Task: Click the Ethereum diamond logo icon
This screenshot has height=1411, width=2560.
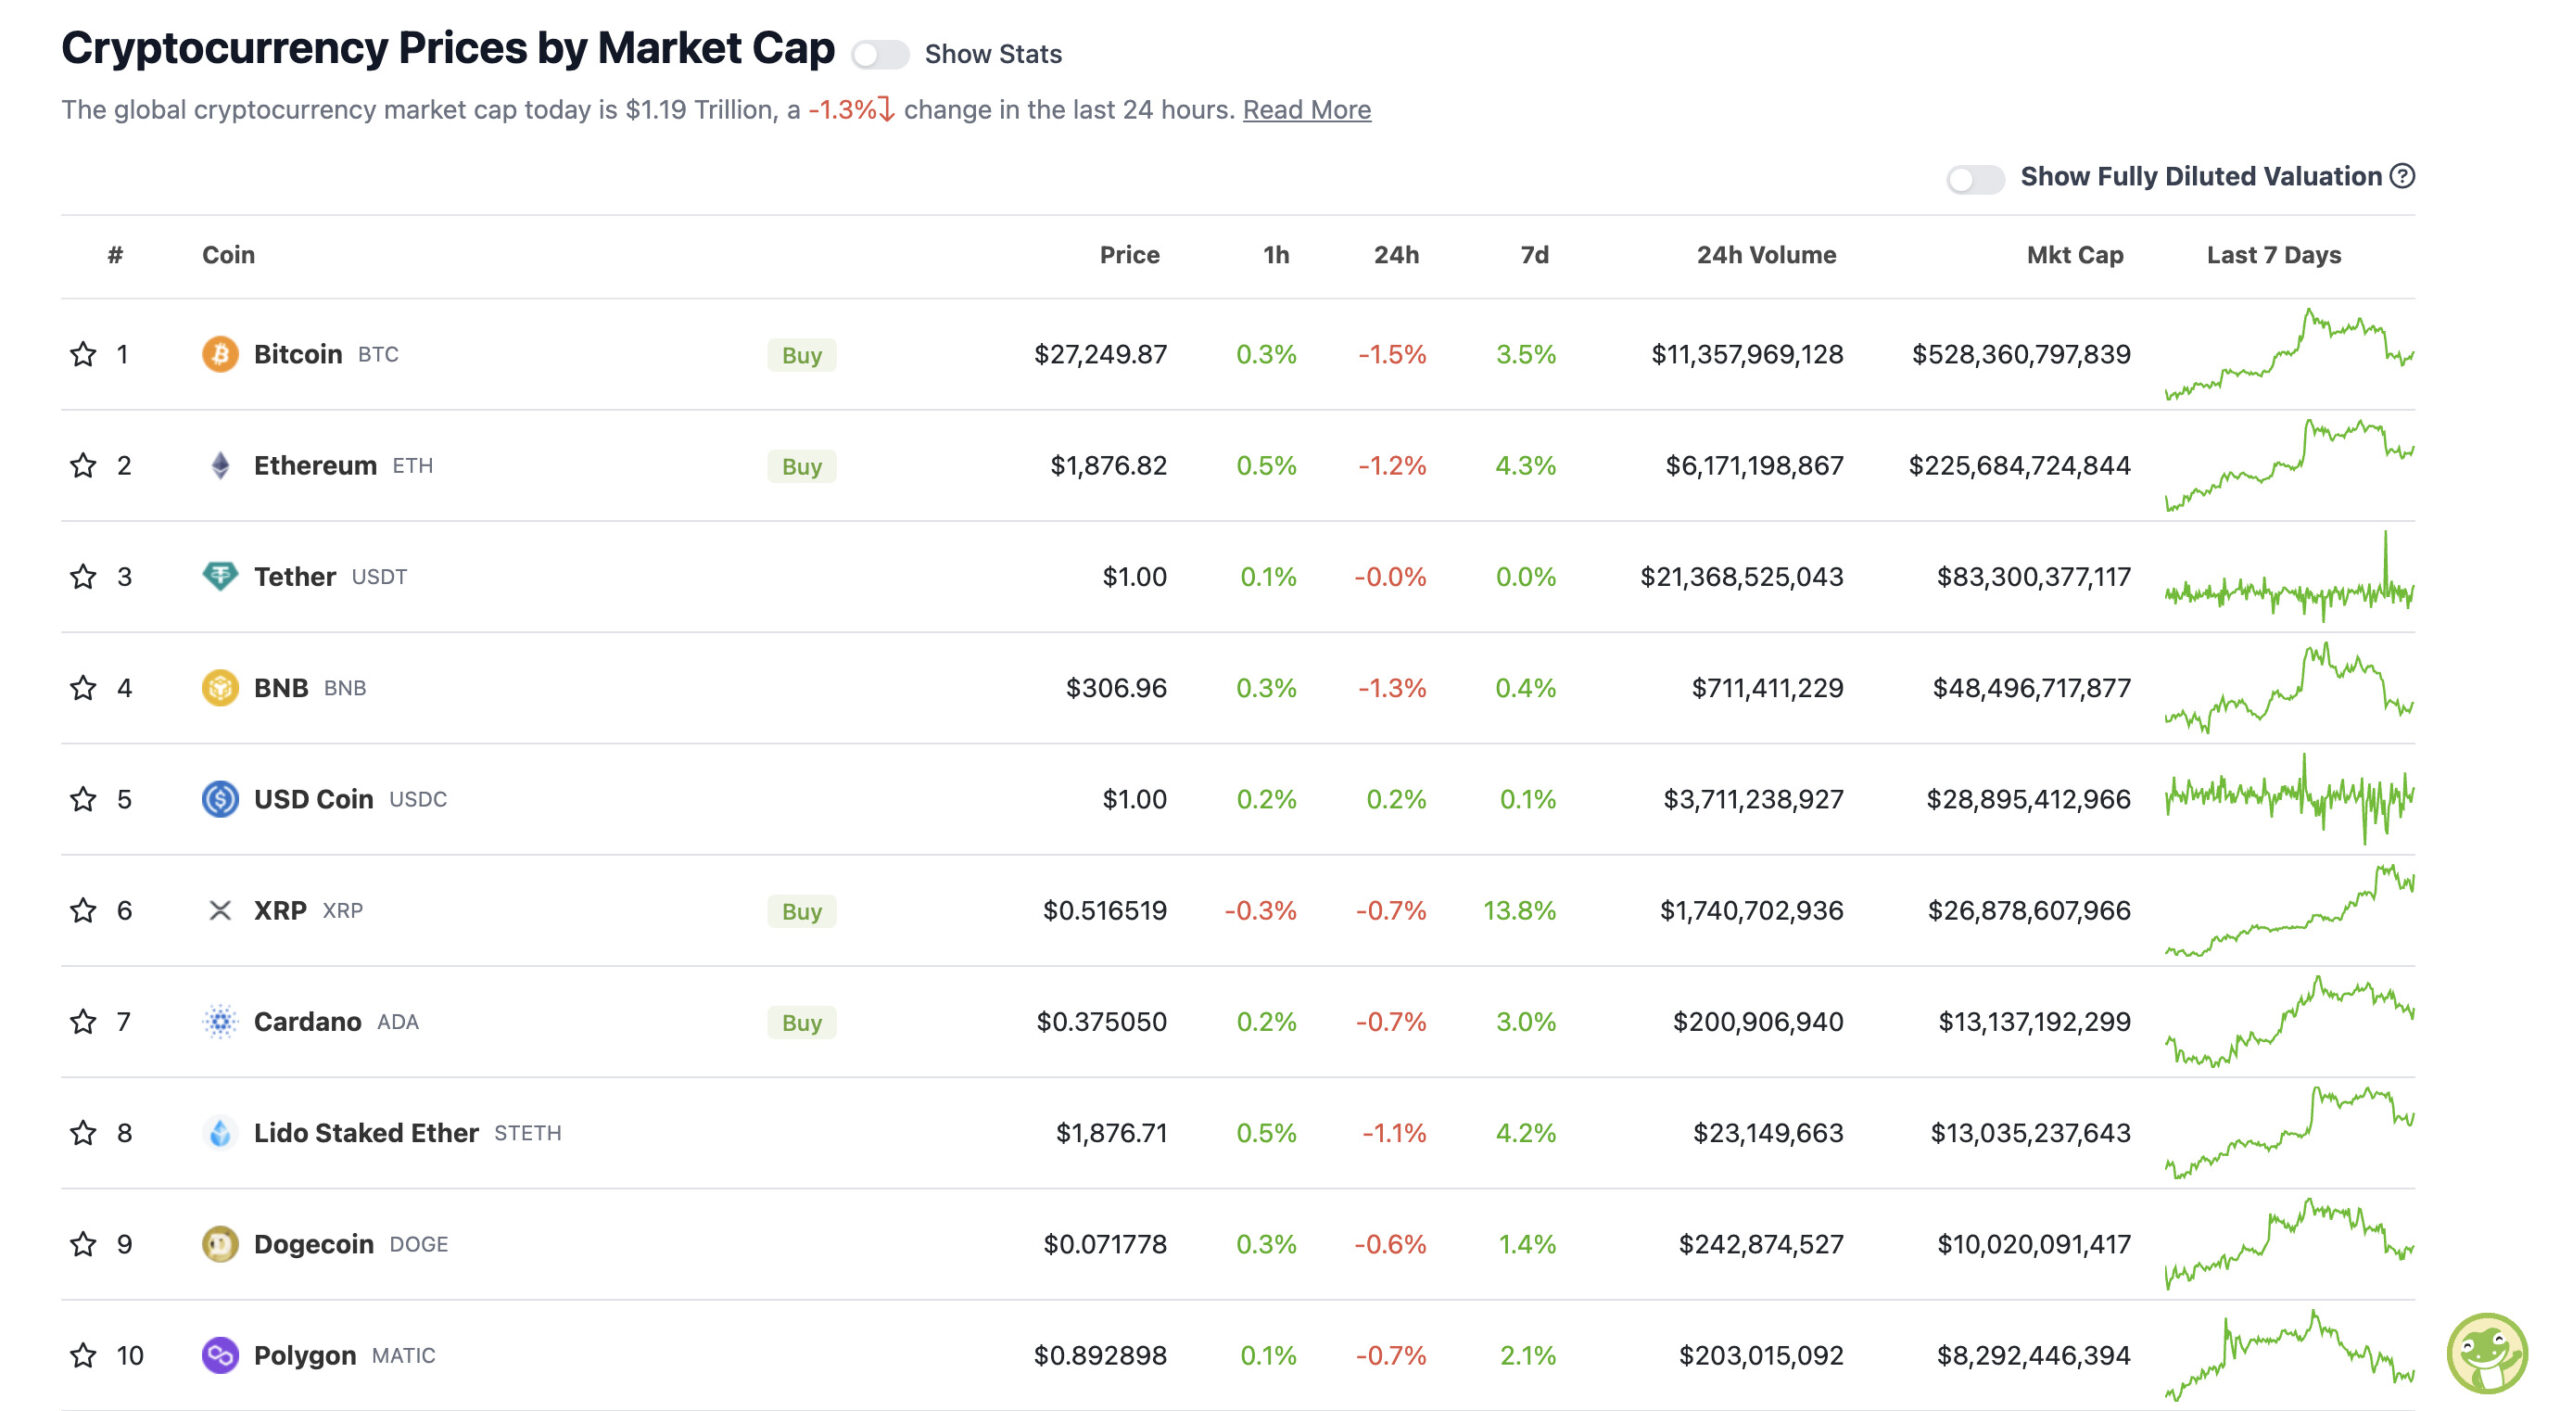Action: click(220, 465)
